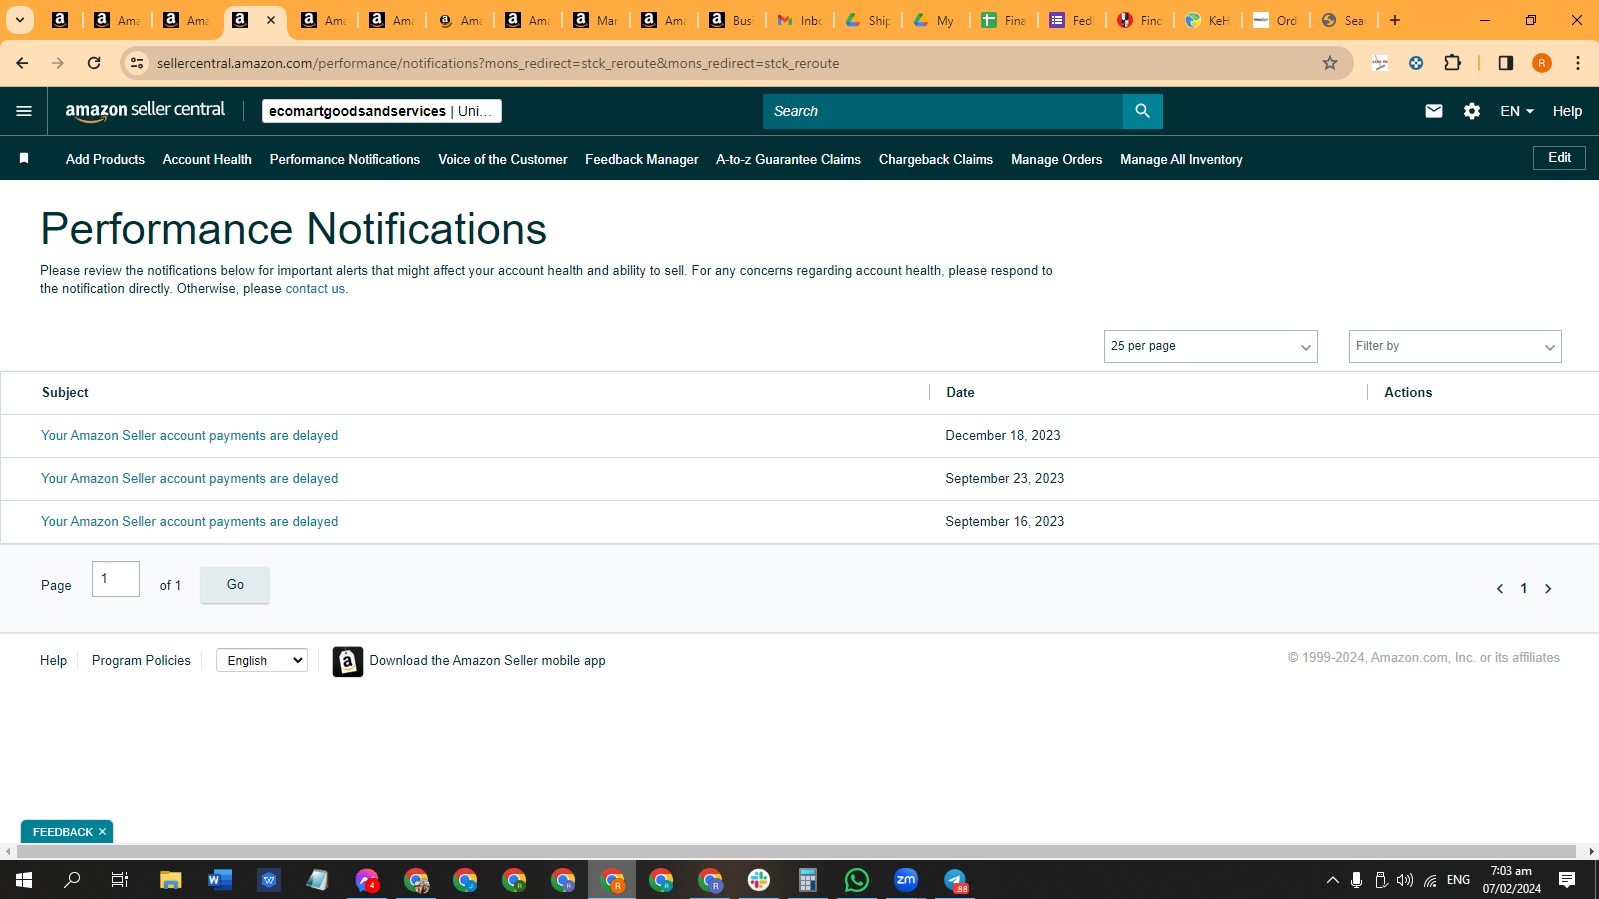The width and height of the screenshot is (1599, 899).
Task: Open the Chrome side panel
Action: coord(1506,63)
